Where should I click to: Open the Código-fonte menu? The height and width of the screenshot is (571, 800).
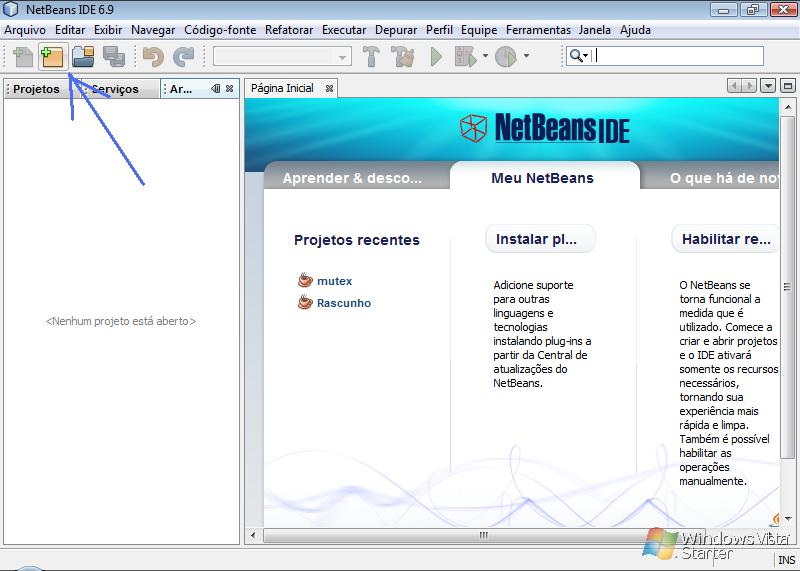tap(220, 30)
